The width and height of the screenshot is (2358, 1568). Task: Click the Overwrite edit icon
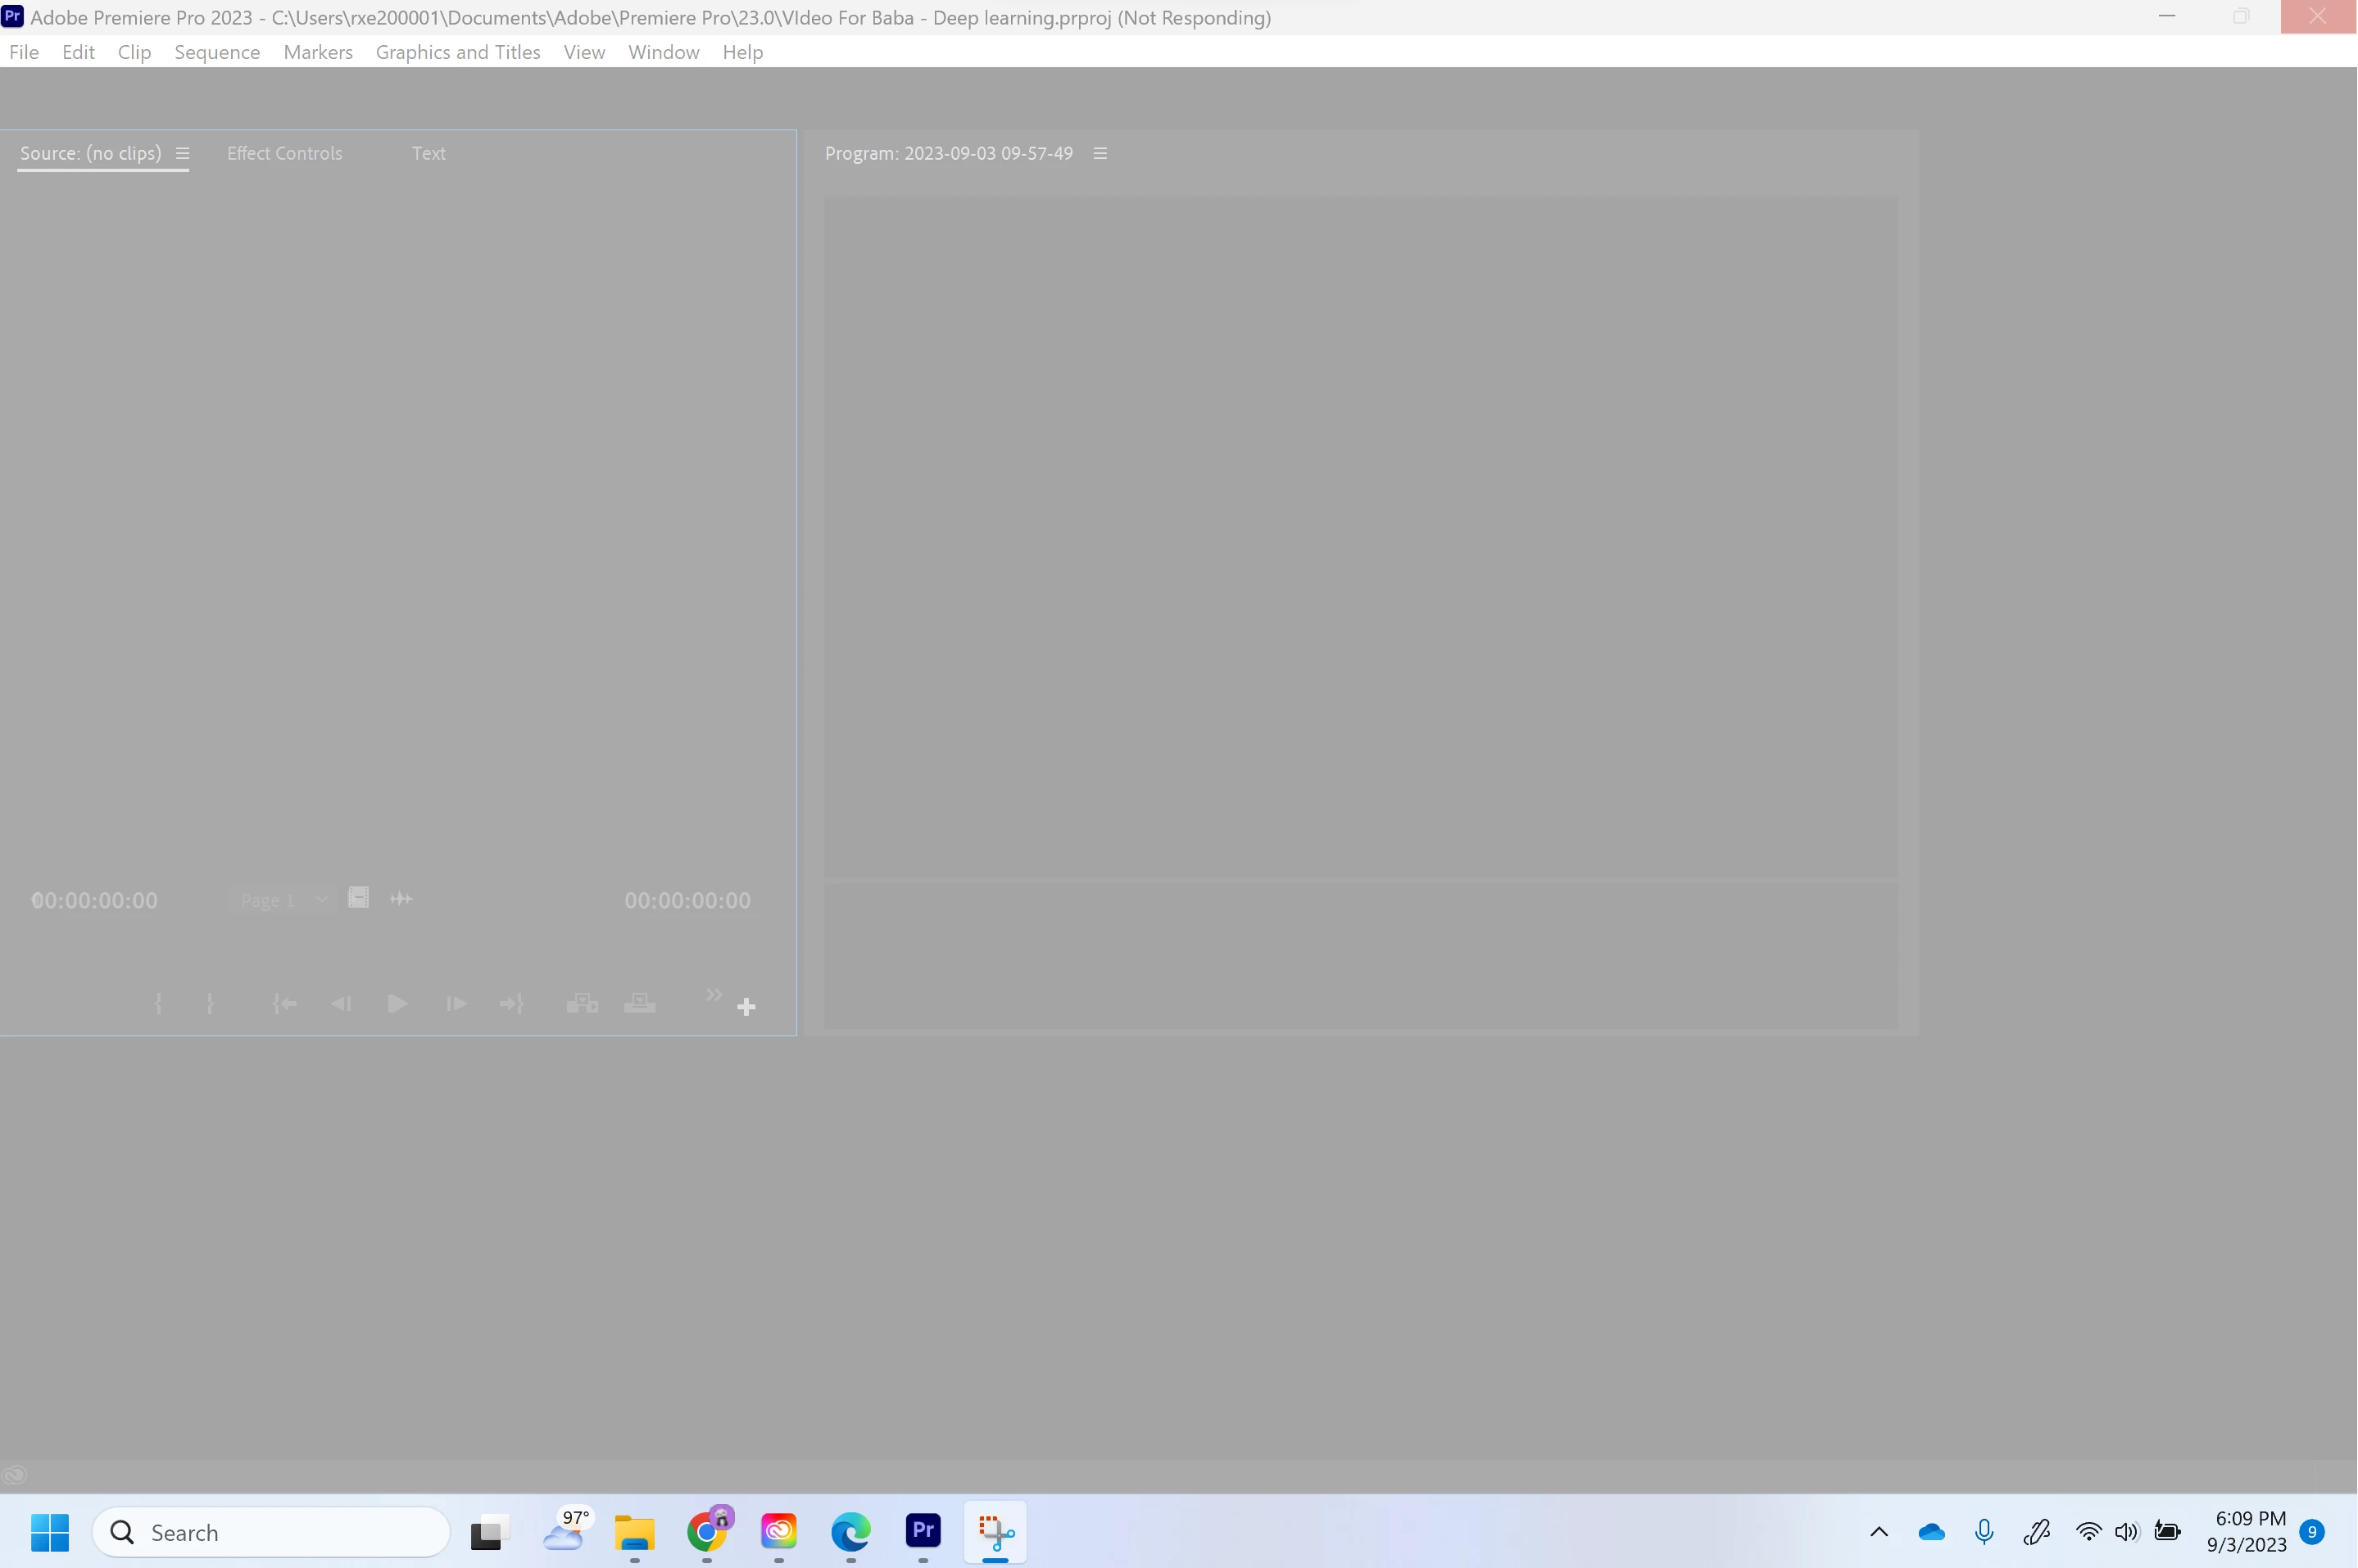[x=640, y=1003]
